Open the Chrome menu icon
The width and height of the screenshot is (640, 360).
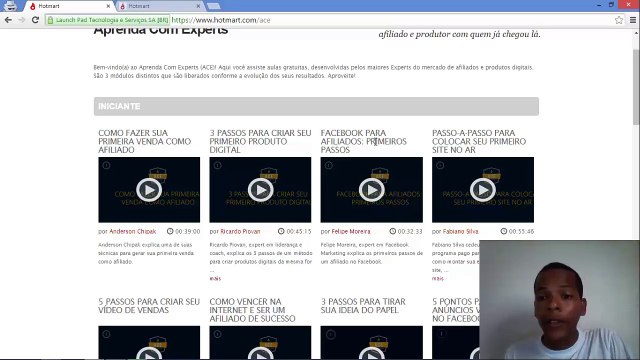633,20
